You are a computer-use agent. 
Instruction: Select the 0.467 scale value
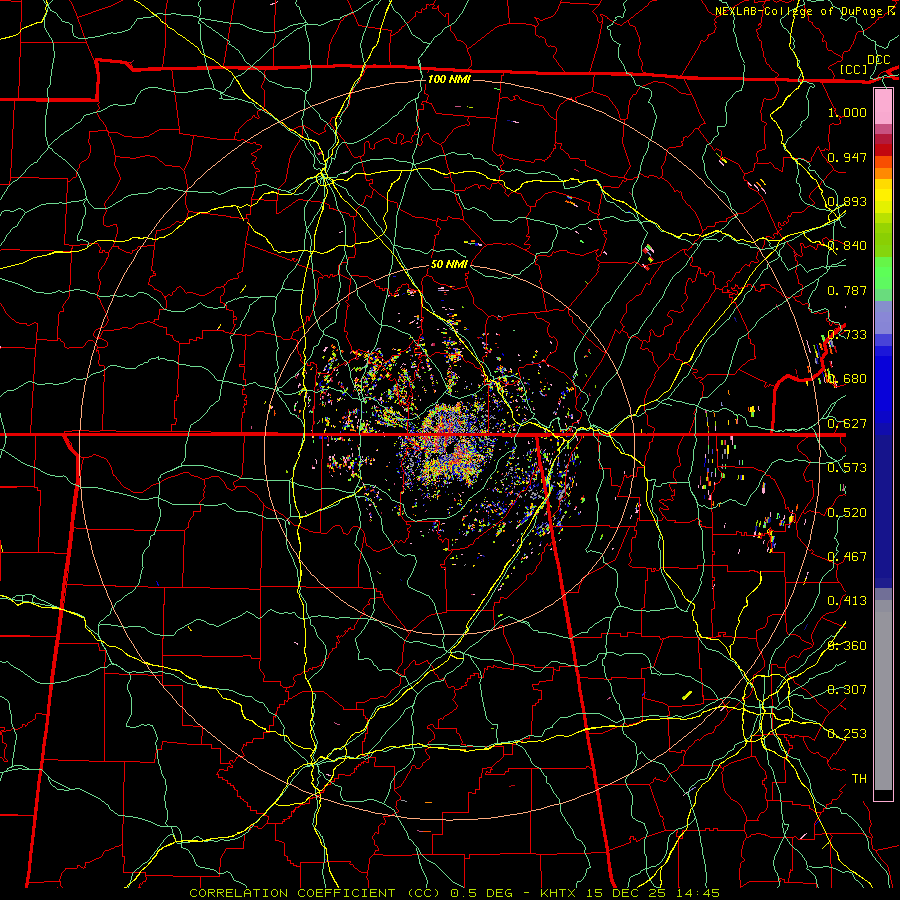pyautogui.click(x=847, y=557)
